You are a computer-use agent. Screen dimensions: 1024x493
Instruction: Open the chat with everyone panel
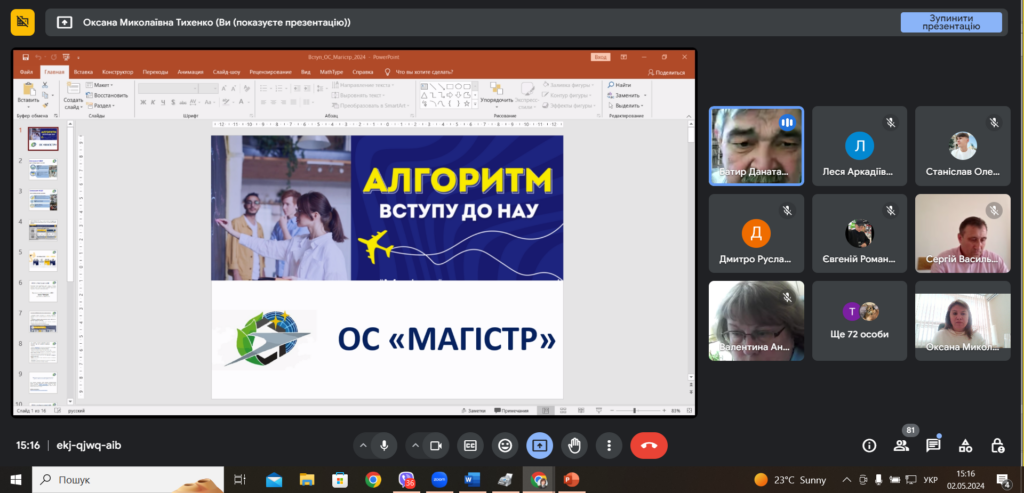pyautogui.click(x=933, y=445)
